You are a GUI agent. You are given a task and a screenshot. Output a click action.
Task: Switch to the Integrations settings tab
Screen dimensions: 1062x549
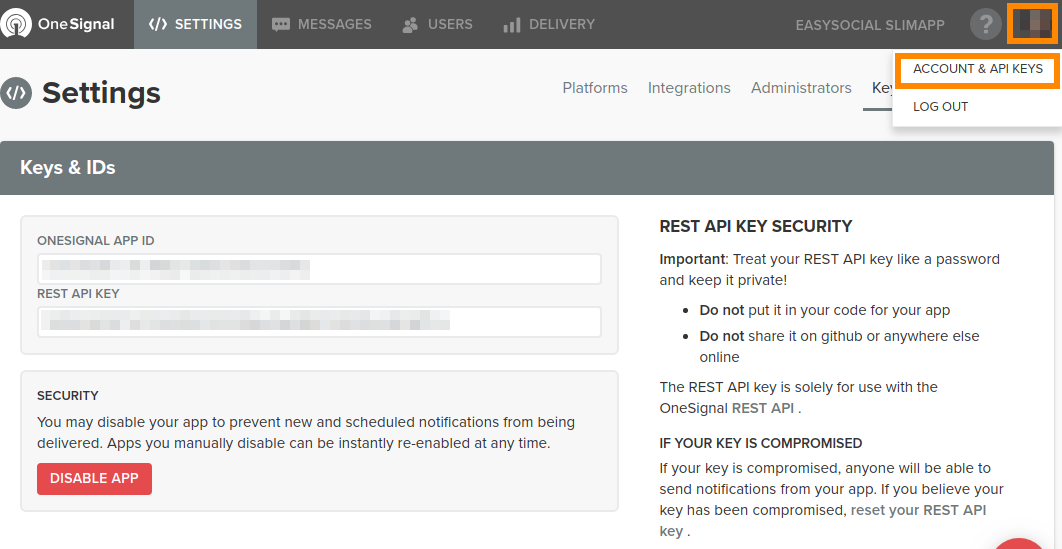click(x=689, y=88)
